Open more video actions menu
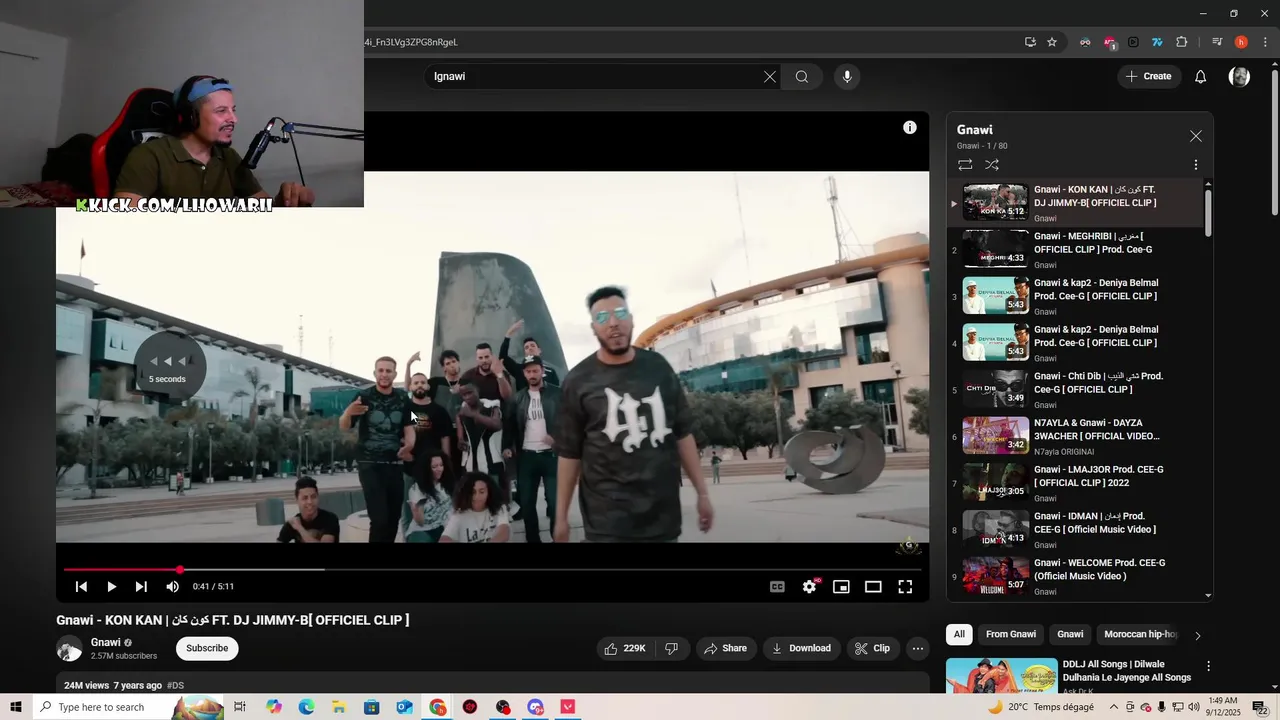 coord(917,648)
